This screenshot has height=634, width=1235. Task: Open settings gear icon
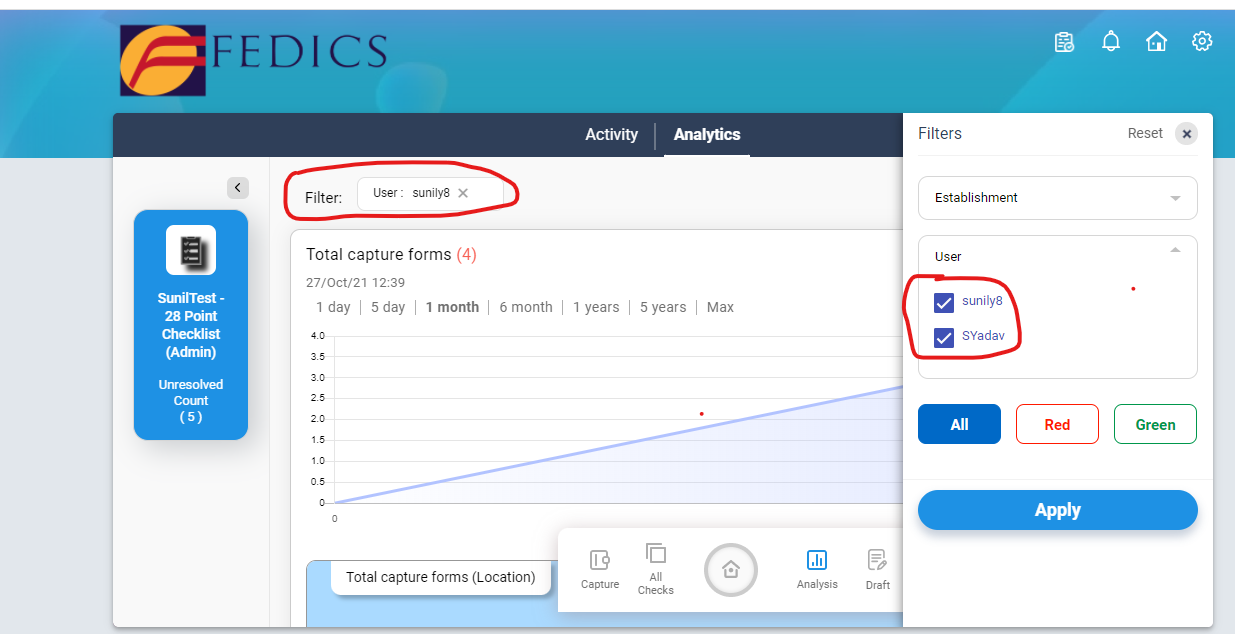tap(1202, 42)
